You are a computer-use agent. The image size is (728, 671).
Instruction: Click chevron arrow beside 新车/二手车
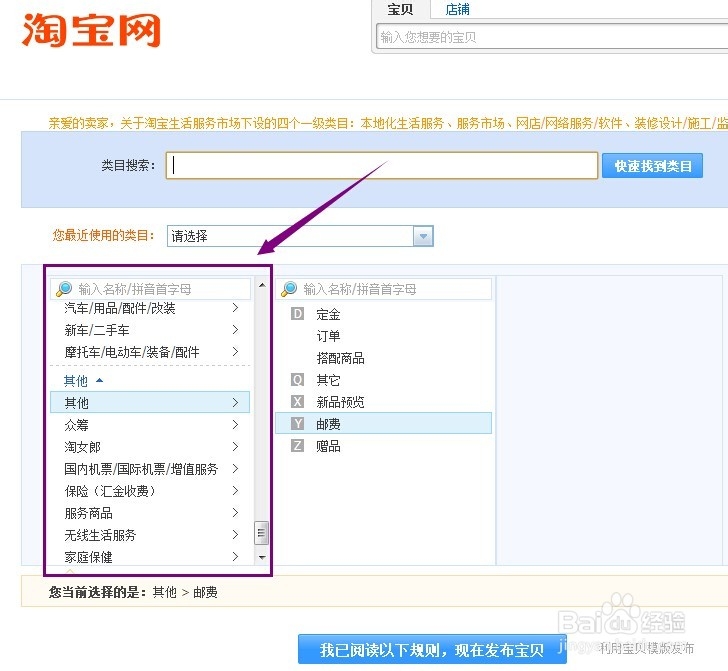click(235, 330)
